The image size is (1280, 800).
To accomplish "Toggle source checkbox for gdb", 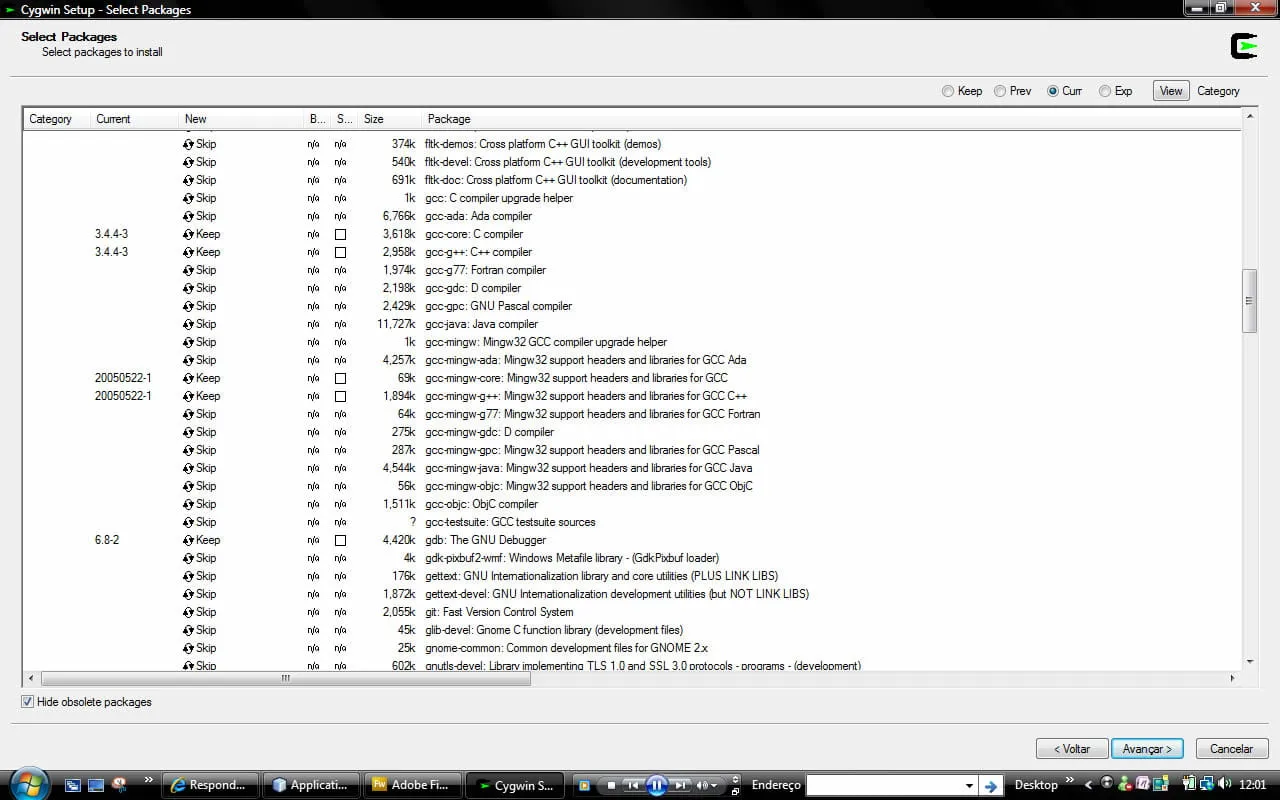I will click(x=340, y=541).
